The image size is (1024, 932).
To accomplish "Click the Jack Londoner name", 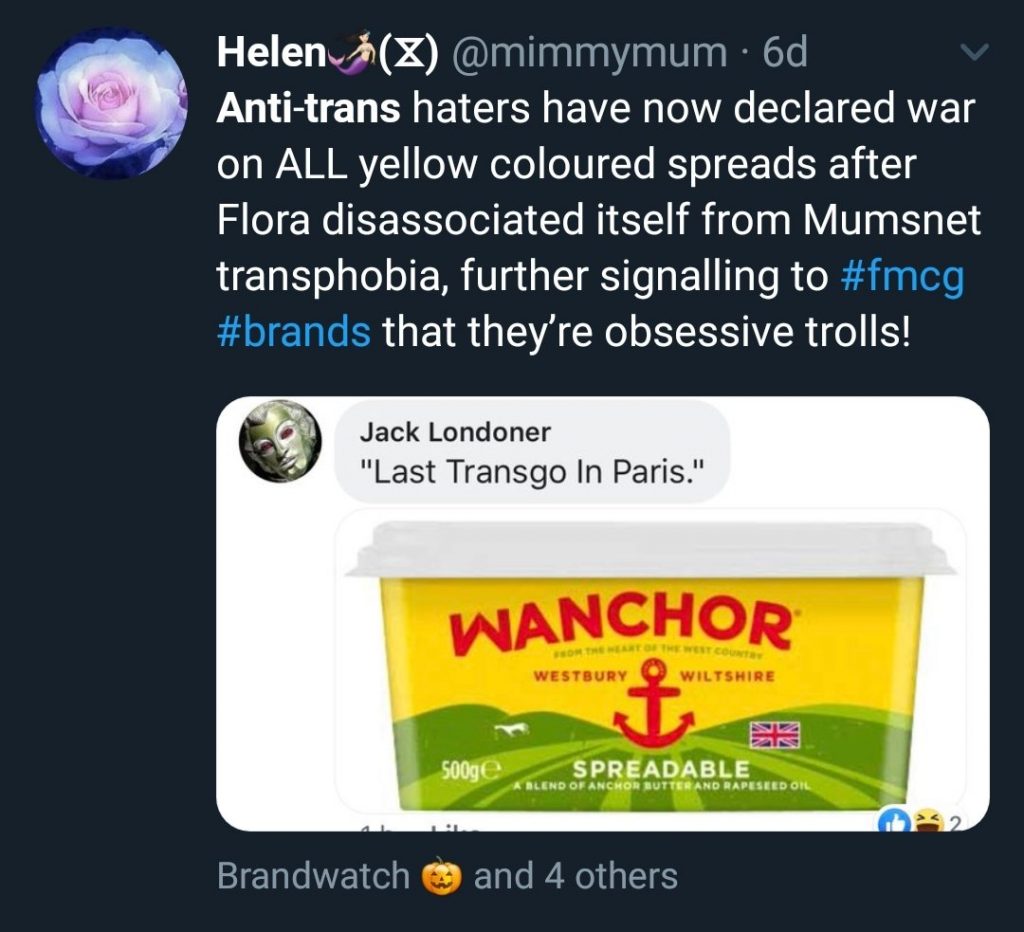I will click(455, 432).
